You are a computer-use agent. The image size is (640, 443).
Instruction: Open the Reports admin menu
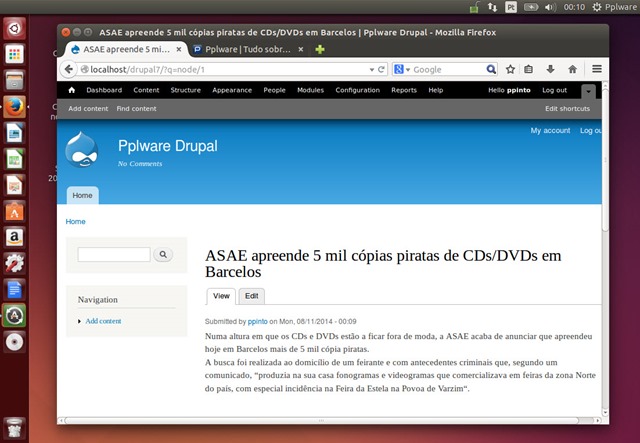(x=404, y=90)
